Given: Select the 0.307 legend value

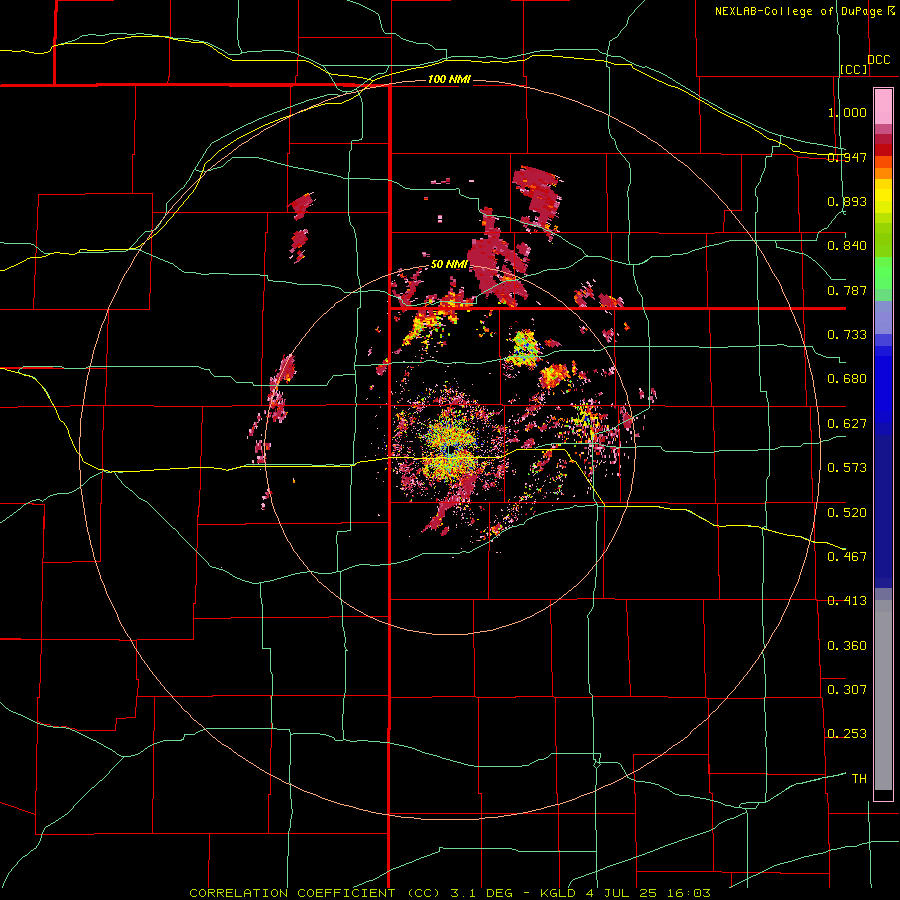Looking at the screenshot, I should point(847,690).
